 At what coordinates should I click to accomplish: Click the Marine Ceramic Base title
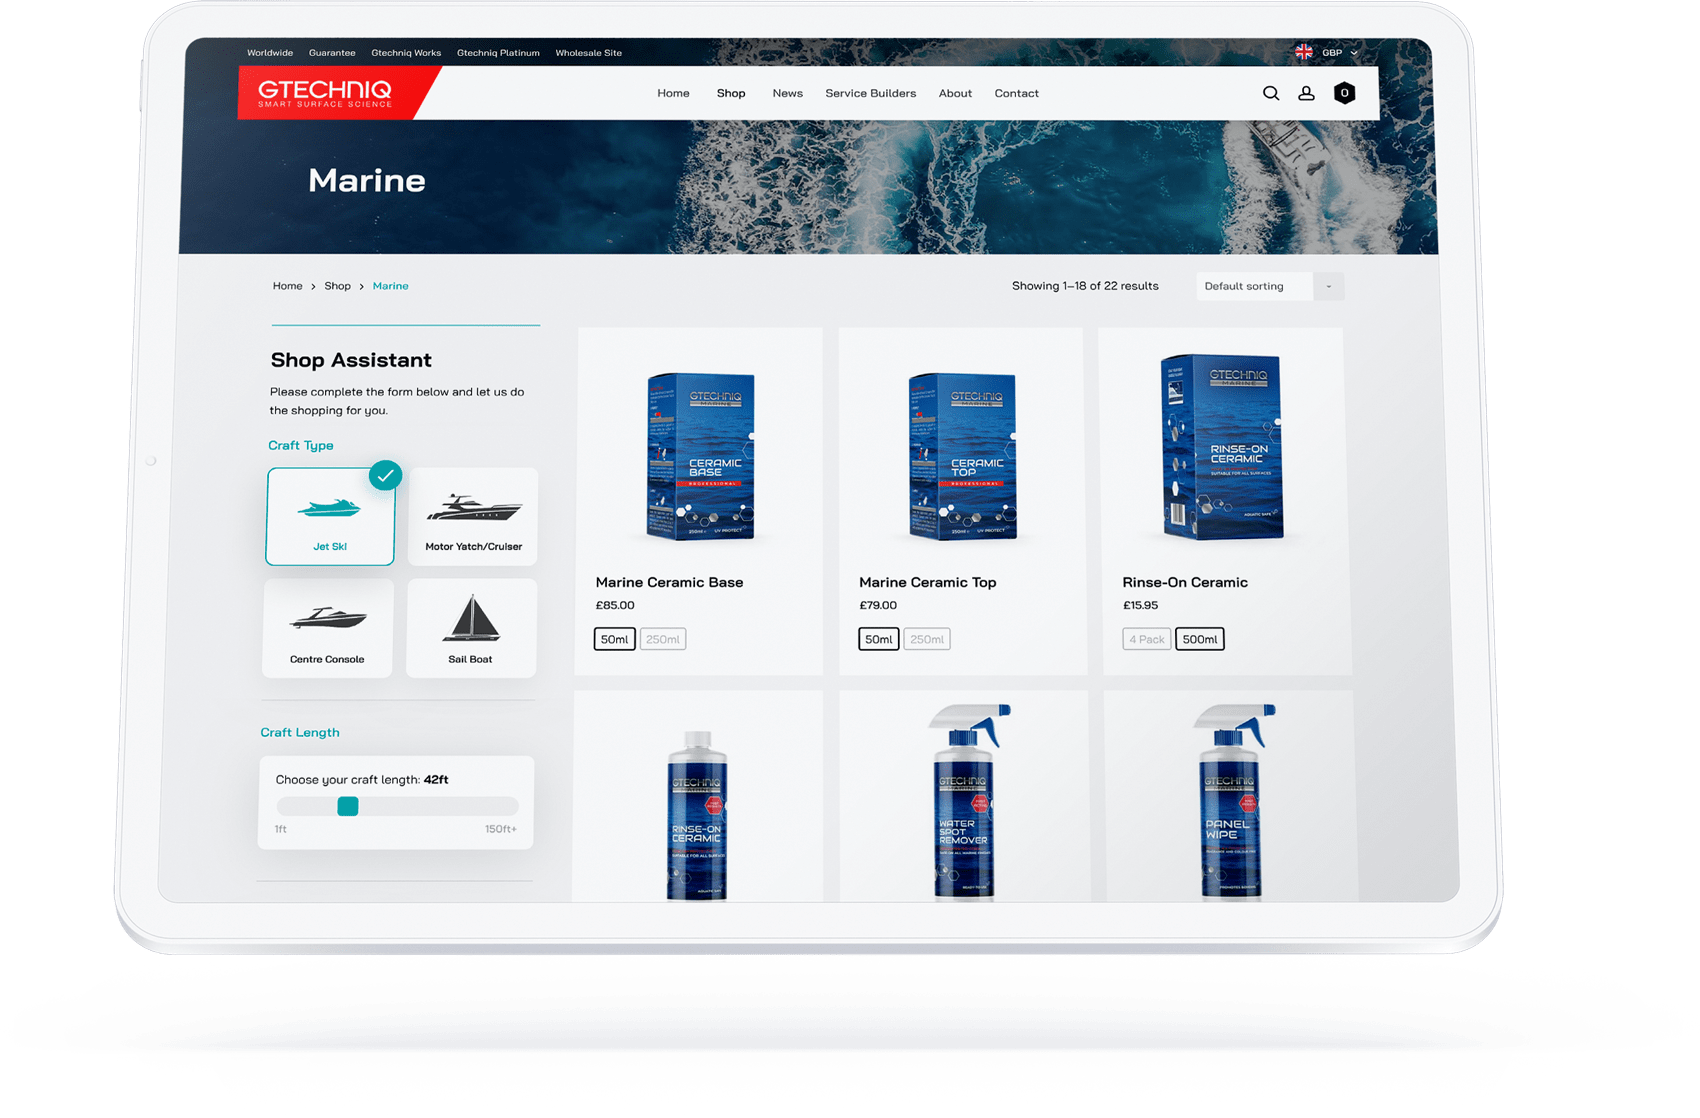[x=669, y=582]
